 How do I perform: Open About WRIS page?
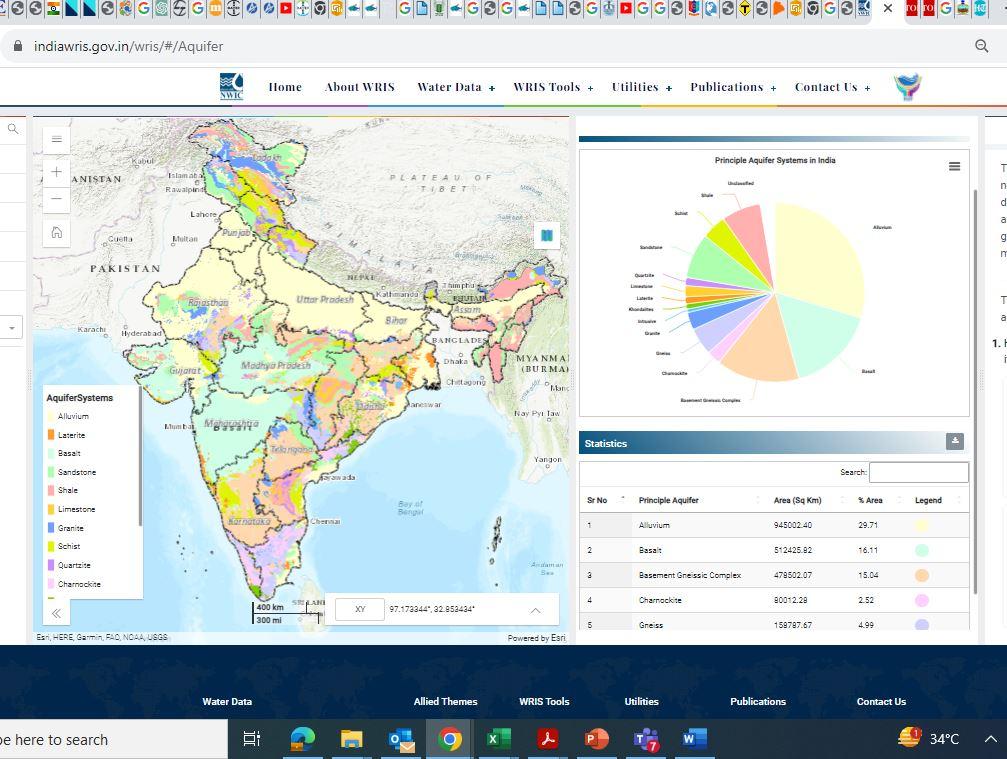360,87
